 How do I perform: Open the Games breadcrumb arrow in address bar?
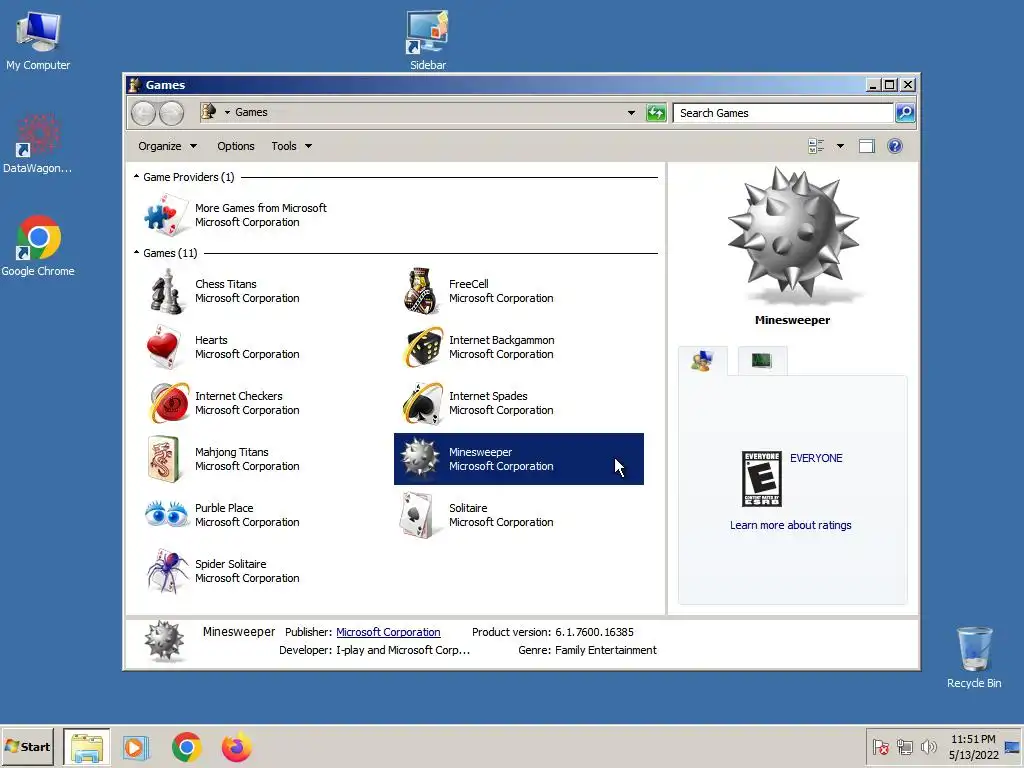point(227,112)
